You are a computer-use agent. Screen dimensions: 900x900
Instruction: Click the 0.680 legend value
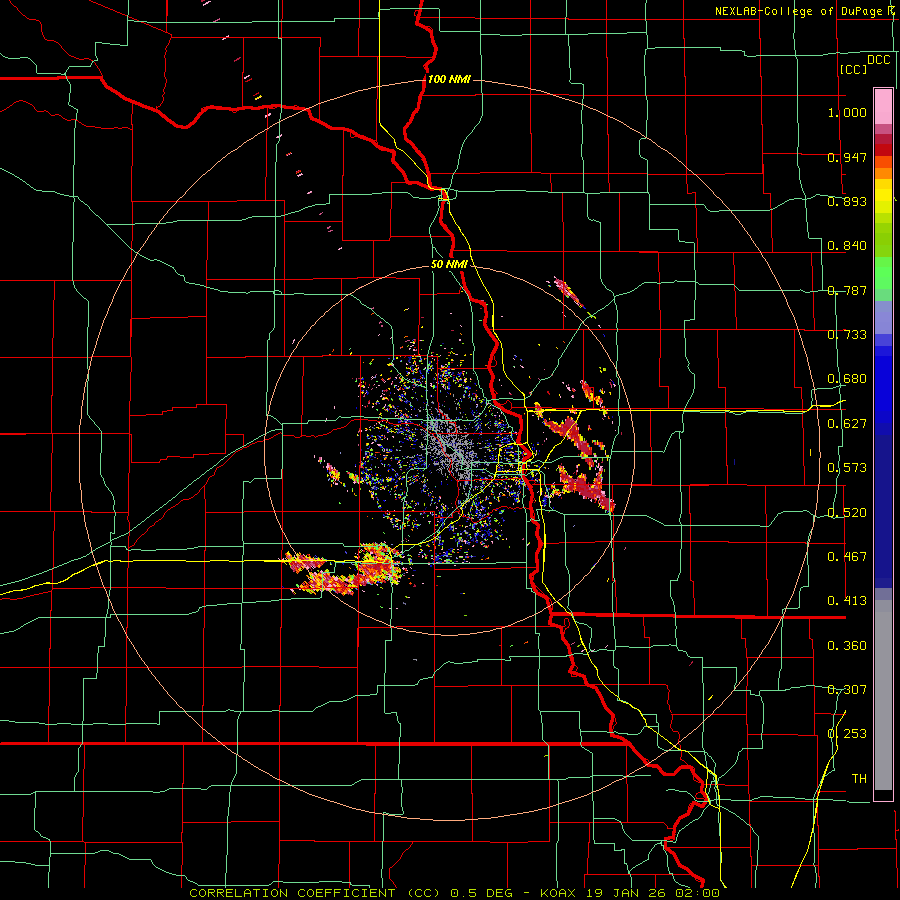click(x=847, y=379)
